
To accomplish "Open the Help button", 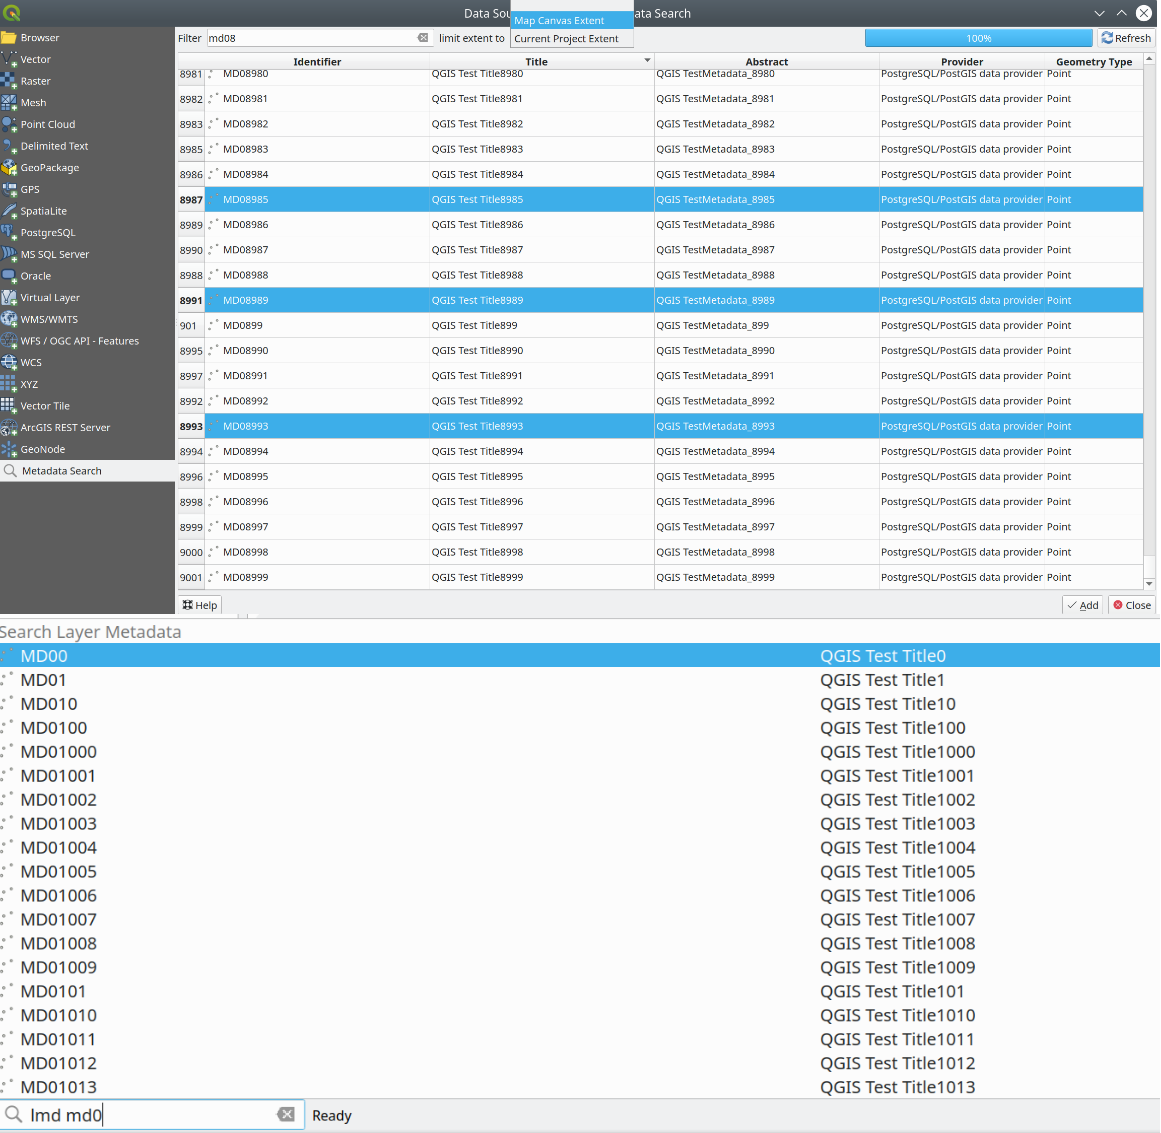I will pyautogui.click(x=200, y=605).
